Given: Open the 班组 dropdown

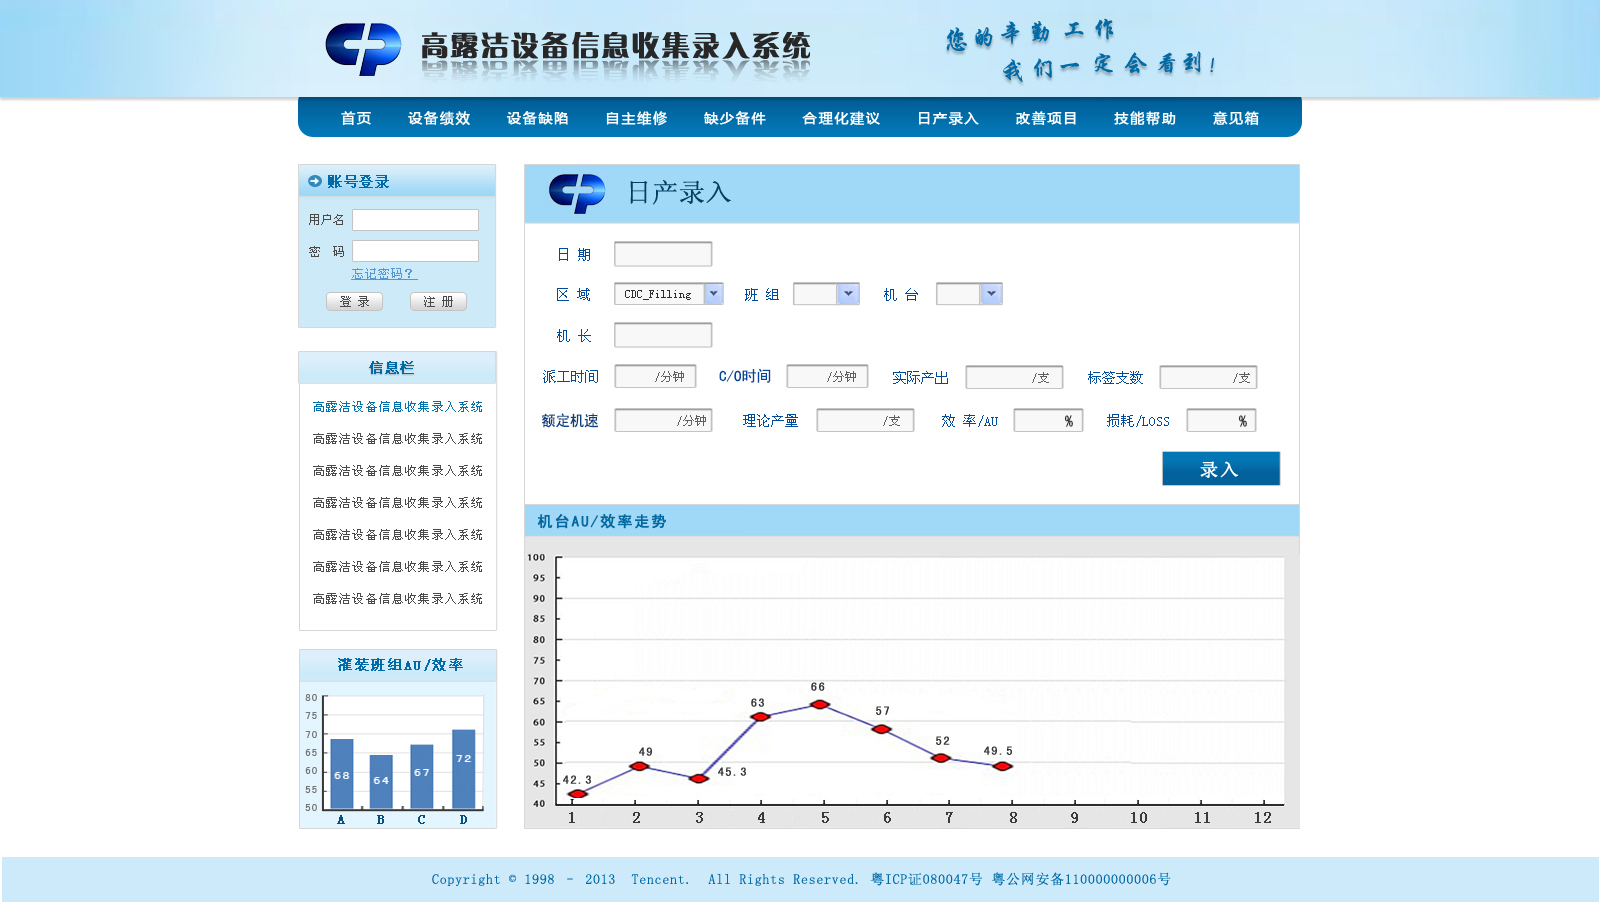Looking at the screenshot, I should pyautogui.click(x=848, y=293).
